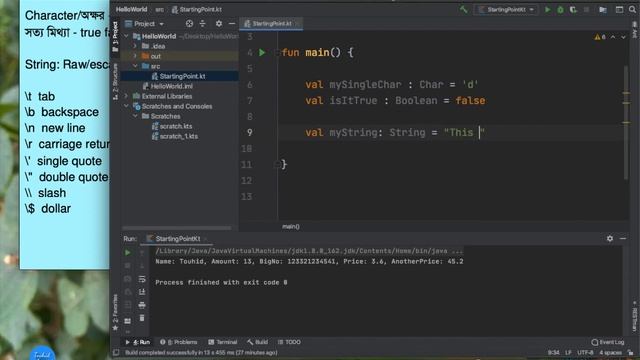Collapse the src folder

tap(136, 66)
